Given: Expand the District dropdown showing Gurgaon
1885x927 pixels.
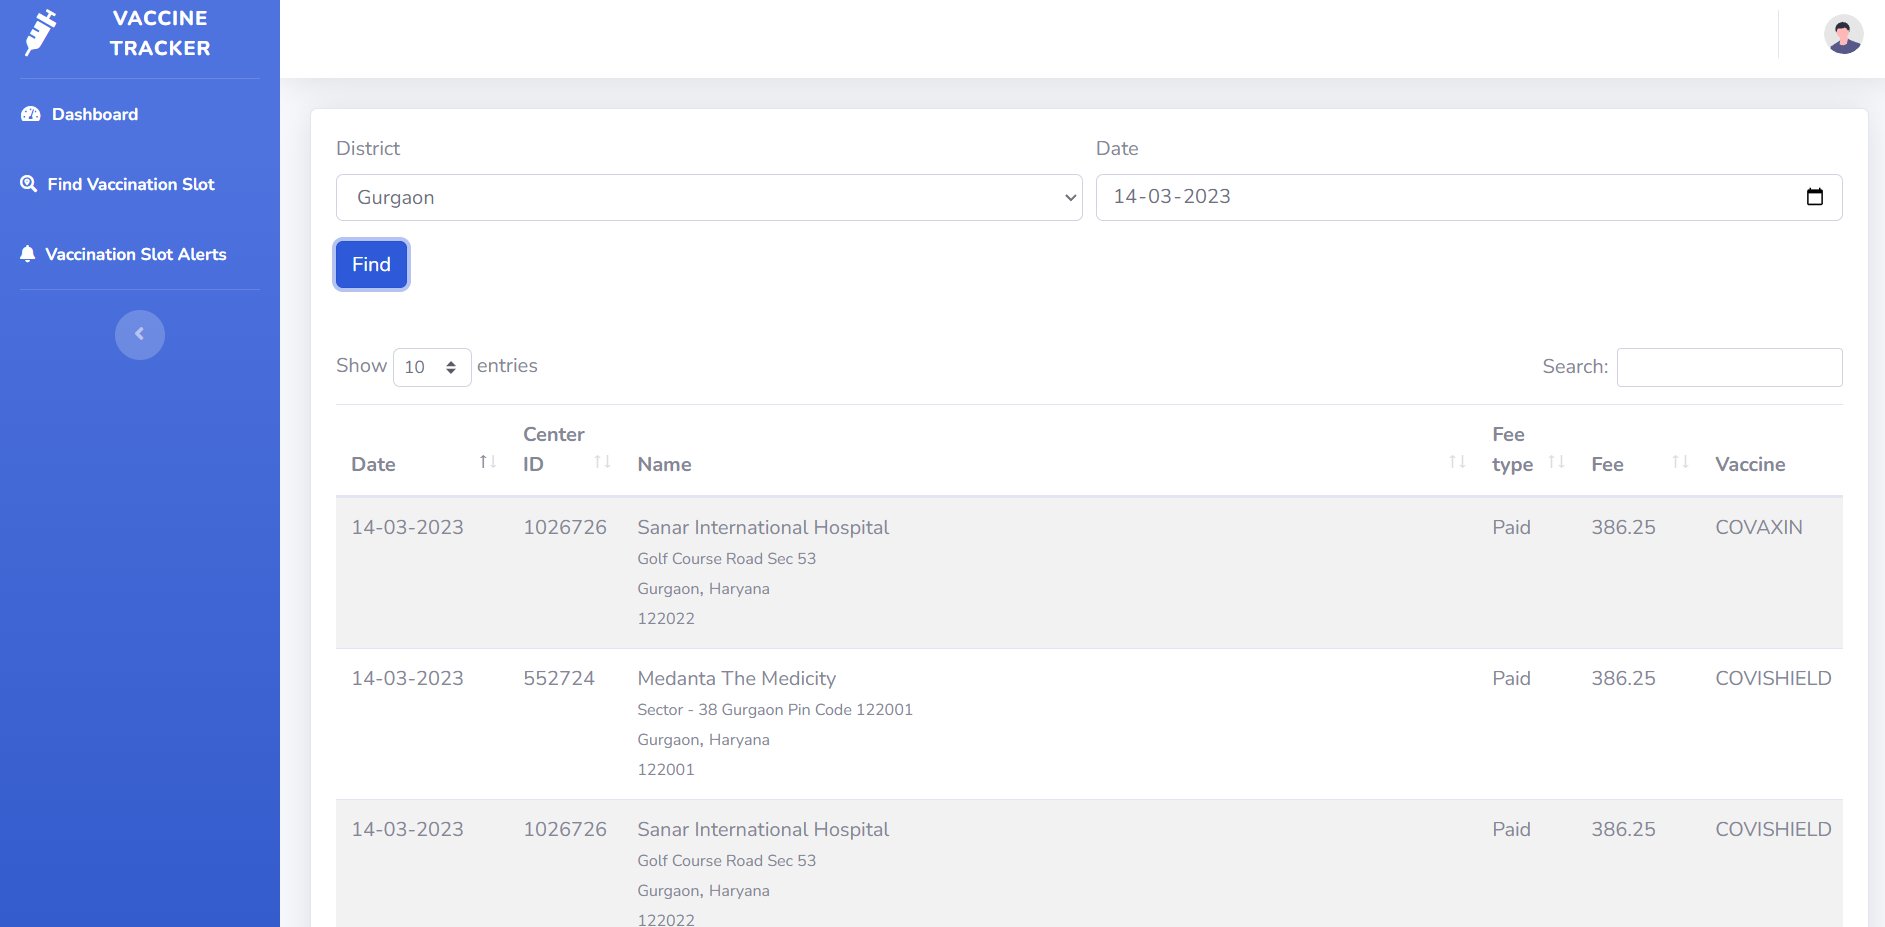Looking at the screenshot, I should coord(709,198).
